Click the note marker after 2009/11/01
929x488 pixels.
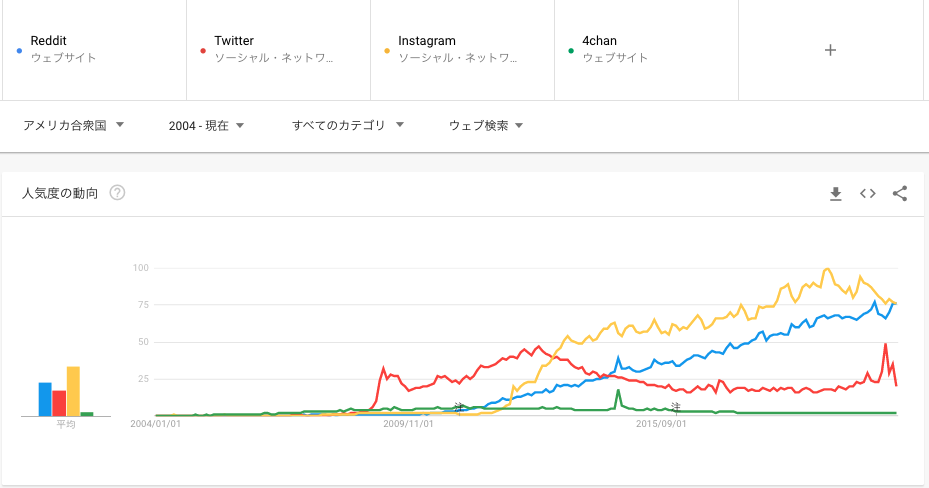(459, 407)
